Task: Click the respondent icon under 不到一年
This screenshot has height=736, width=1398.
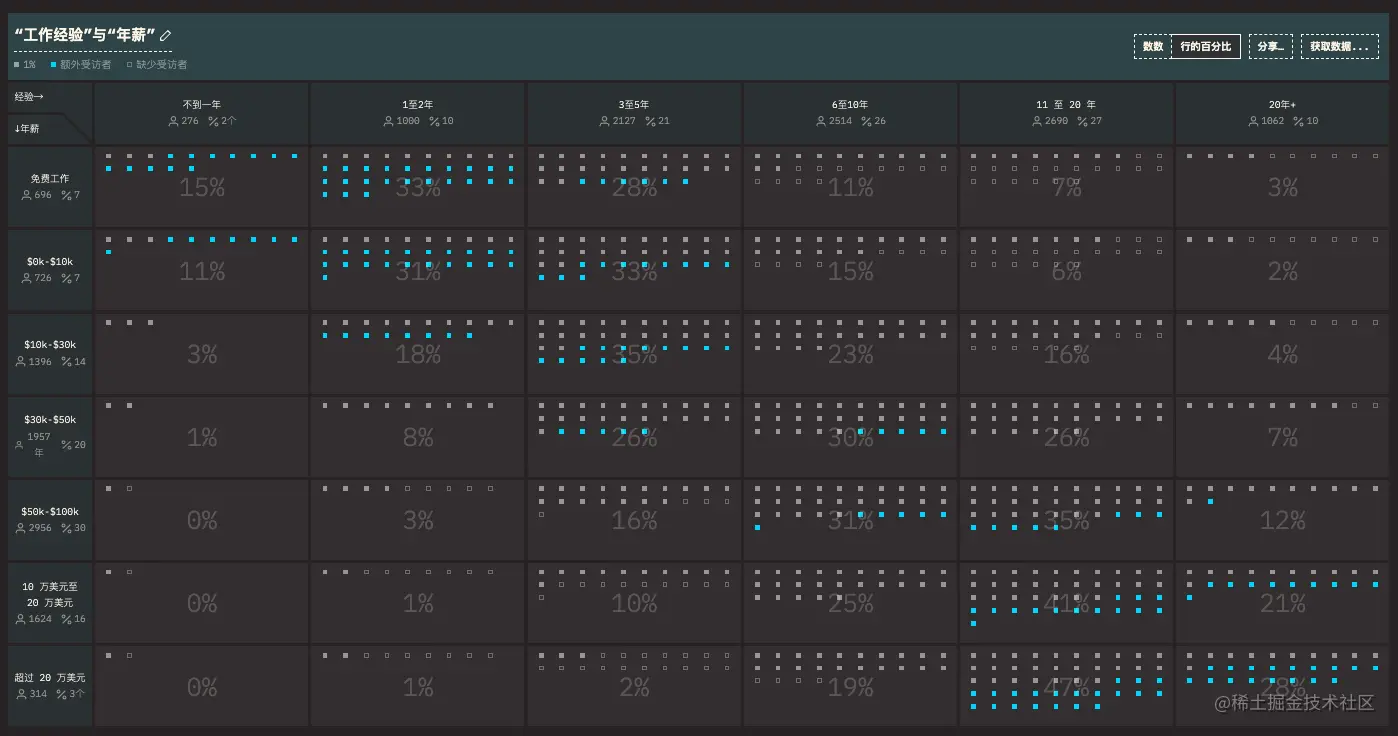Action: point(173,121)
